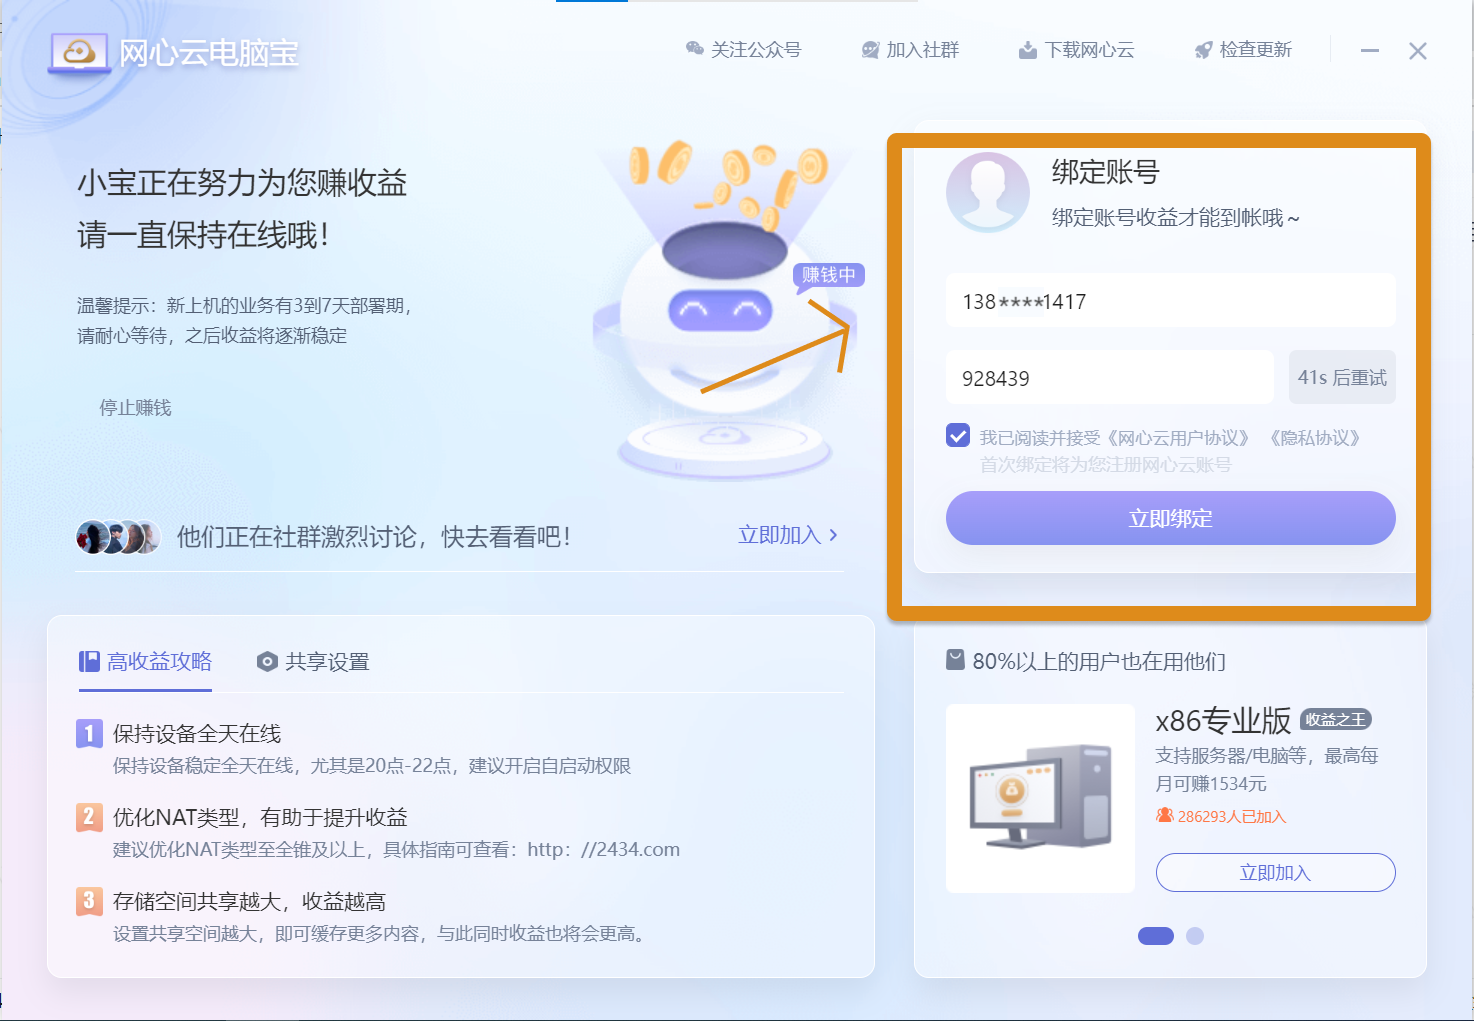Click the 41s 后重试 resend button
The width and height of the screenshot is (1474, 1021).
click(1342, 377)
